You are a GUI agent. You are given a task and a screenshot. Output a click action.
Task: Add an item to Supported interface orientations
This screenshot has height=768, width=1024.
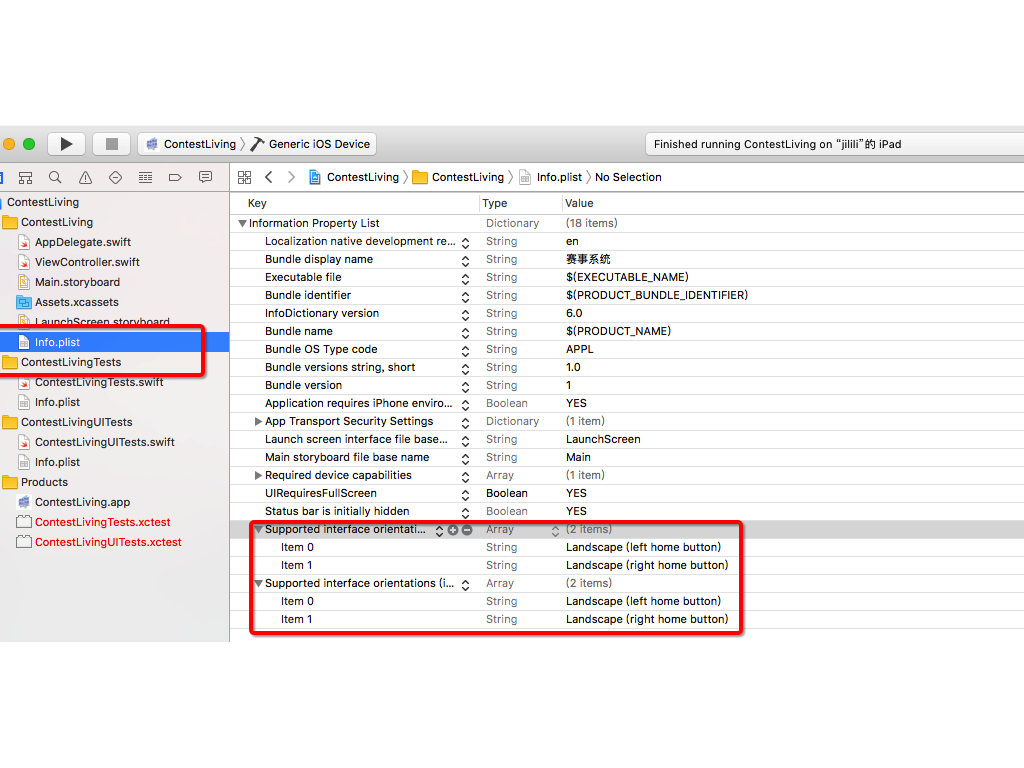coord(452,529)
